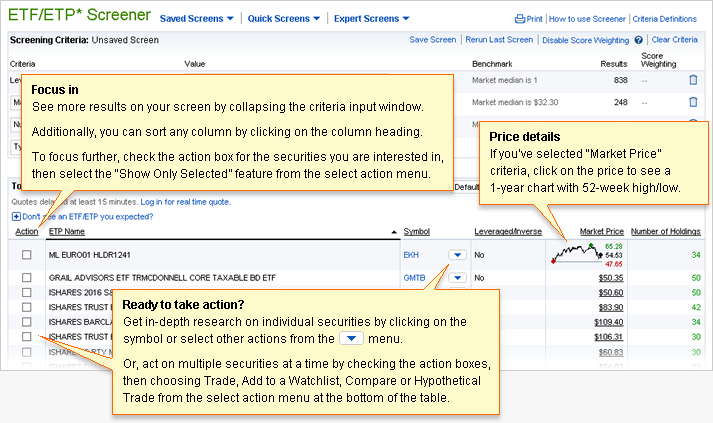
Task: Click the Clear Criteria link
Action: pos(673,40)
